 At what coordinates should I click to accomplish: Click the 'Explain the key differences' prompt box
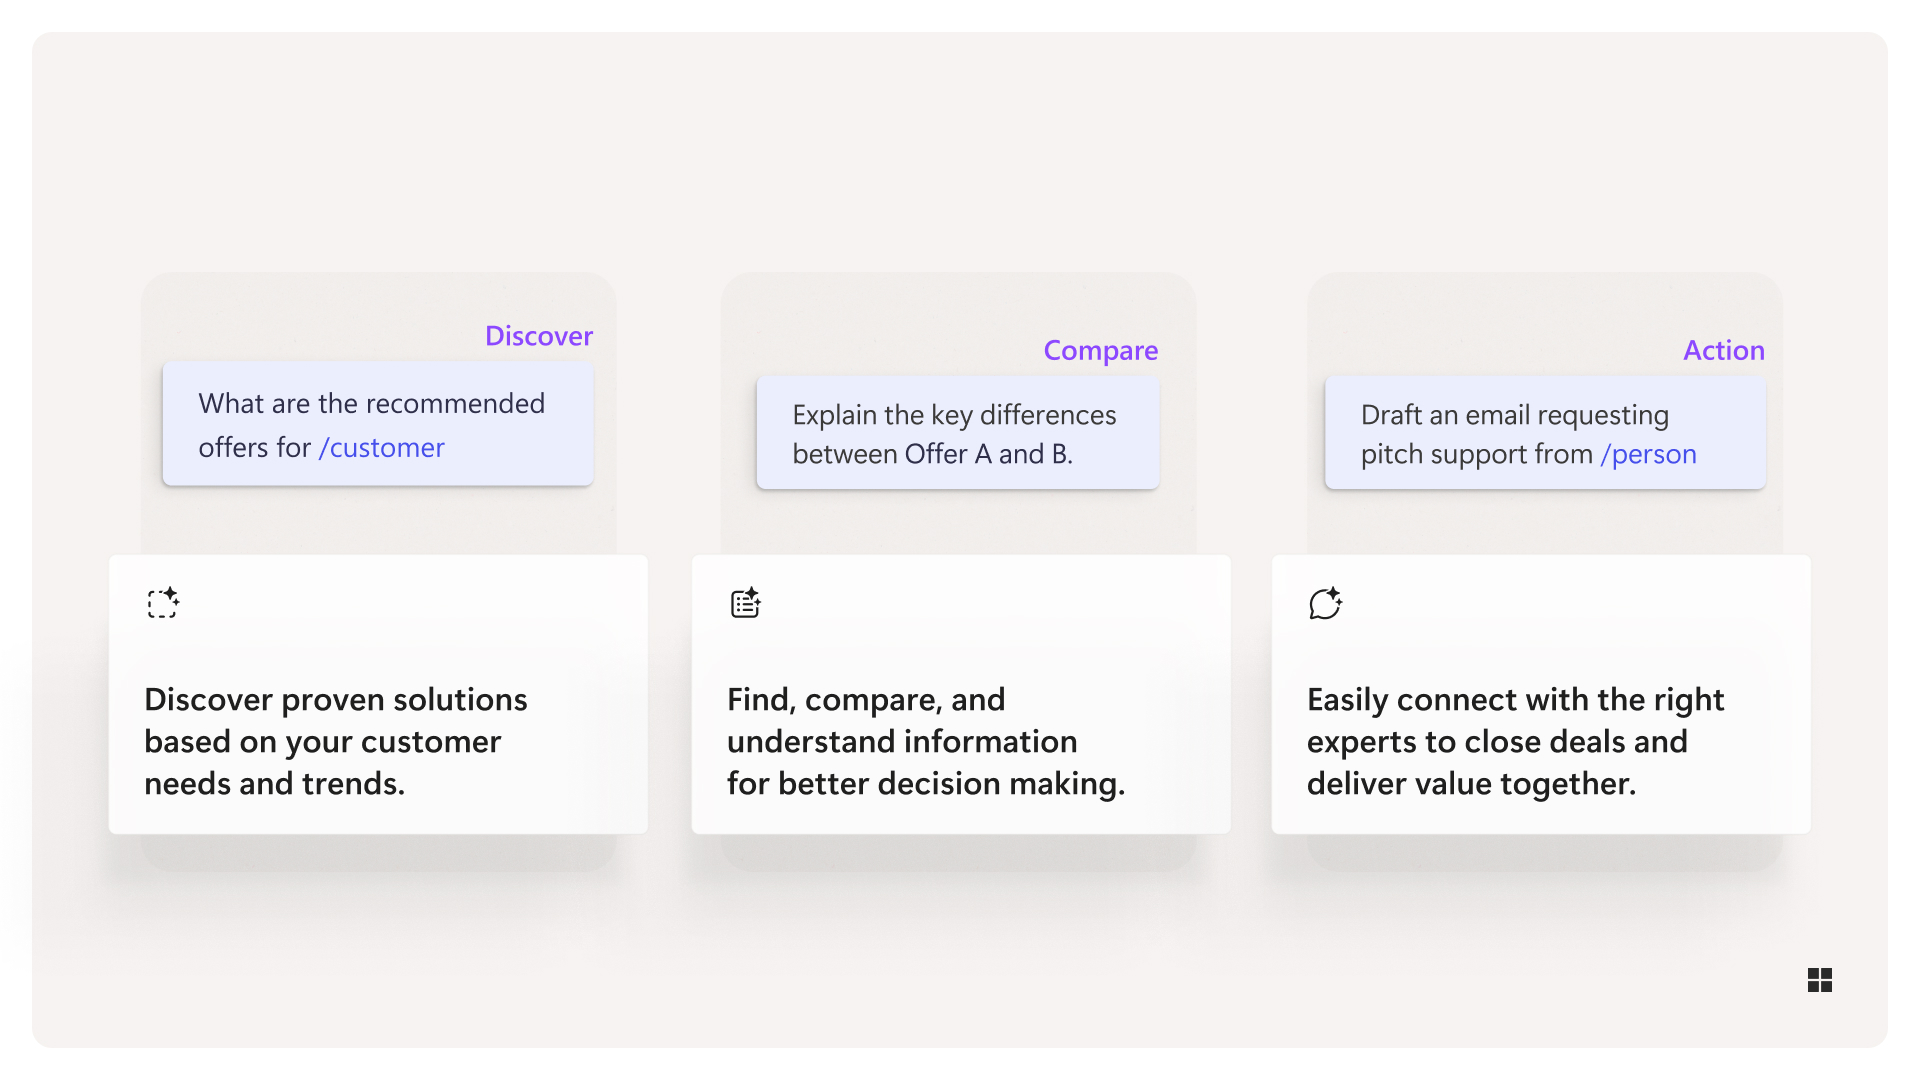point(958,433)
